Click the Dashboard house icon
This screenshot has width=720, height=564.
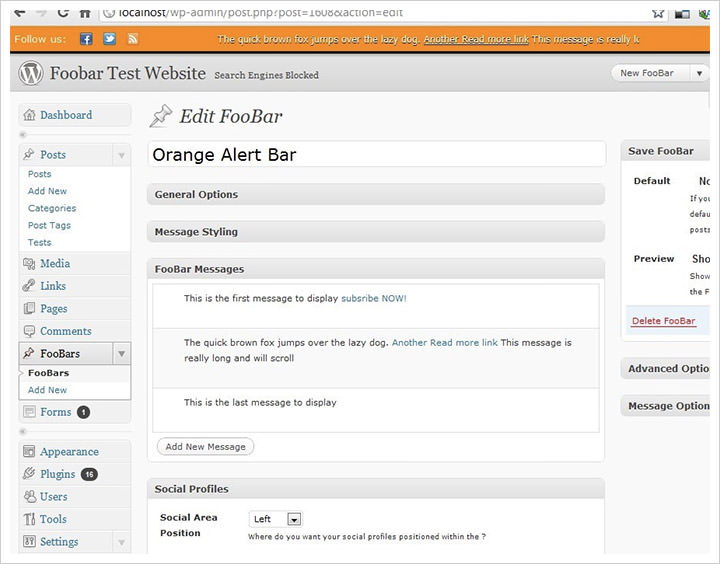(x=29, y=115)
